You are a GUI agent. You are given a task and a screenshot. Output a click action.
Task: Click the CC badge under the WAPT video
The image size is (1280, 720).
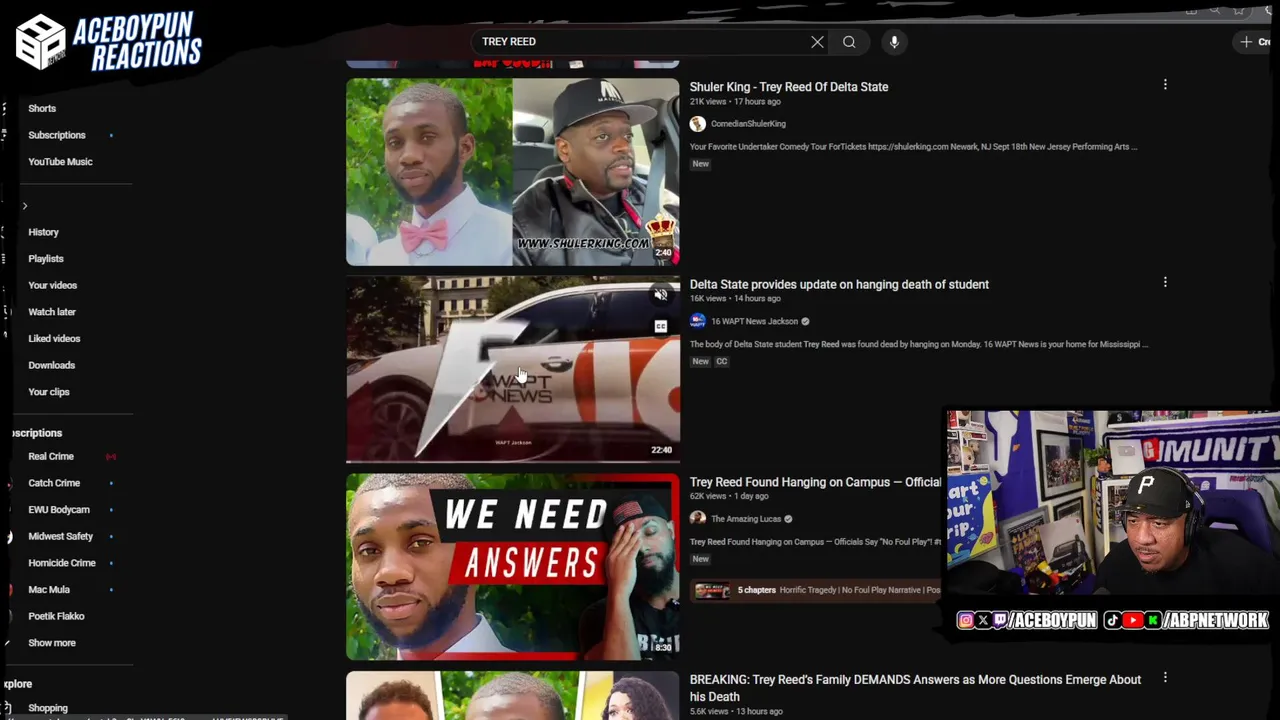722,362
